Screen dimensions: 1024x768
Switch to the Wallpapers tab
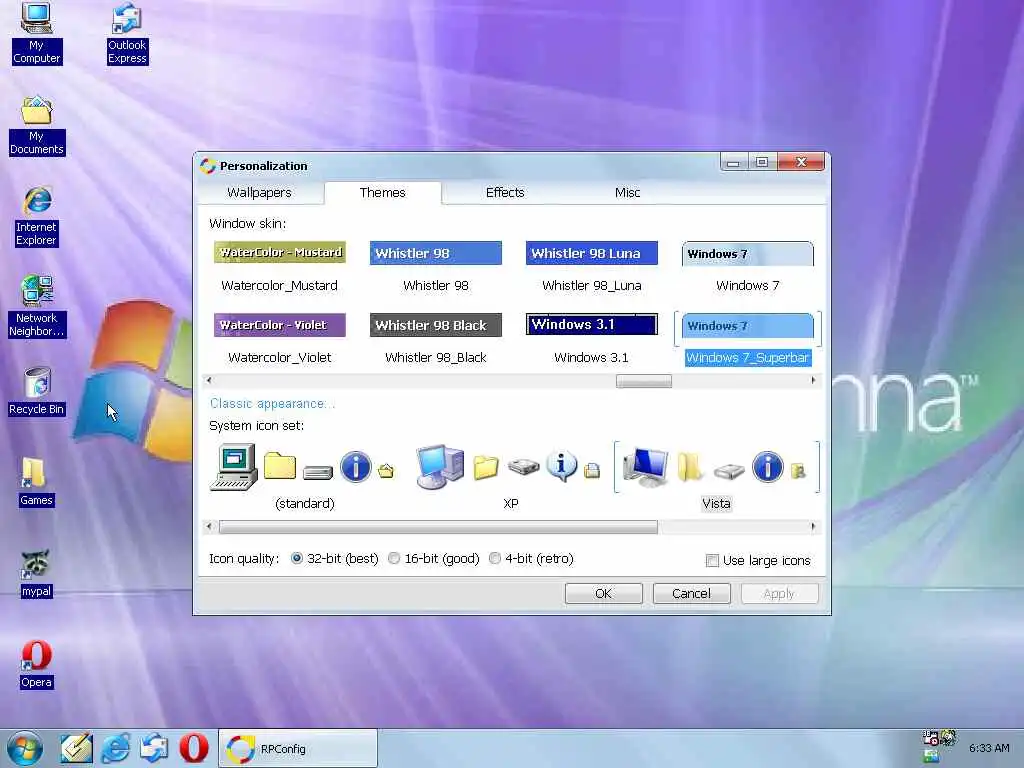pyautogui.click(x=259, y=193)
